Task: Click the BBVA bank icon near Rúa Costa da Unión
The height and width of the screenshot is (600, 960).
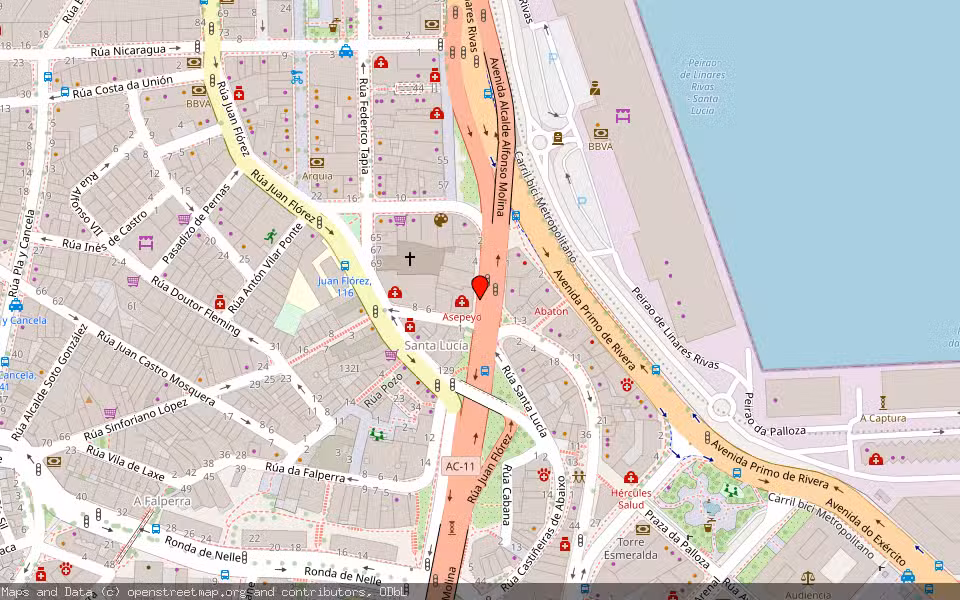Action: pyautogui.click(x=199, y=91)
